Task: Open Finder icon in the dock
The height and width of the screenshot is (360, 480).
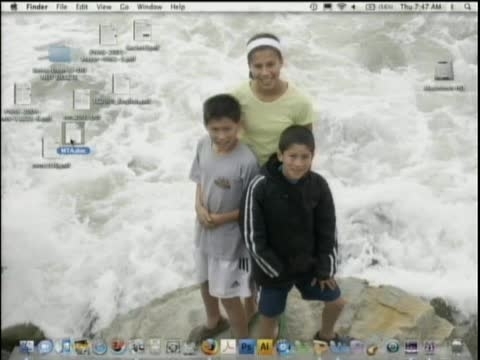Action: tap(27, 347)
